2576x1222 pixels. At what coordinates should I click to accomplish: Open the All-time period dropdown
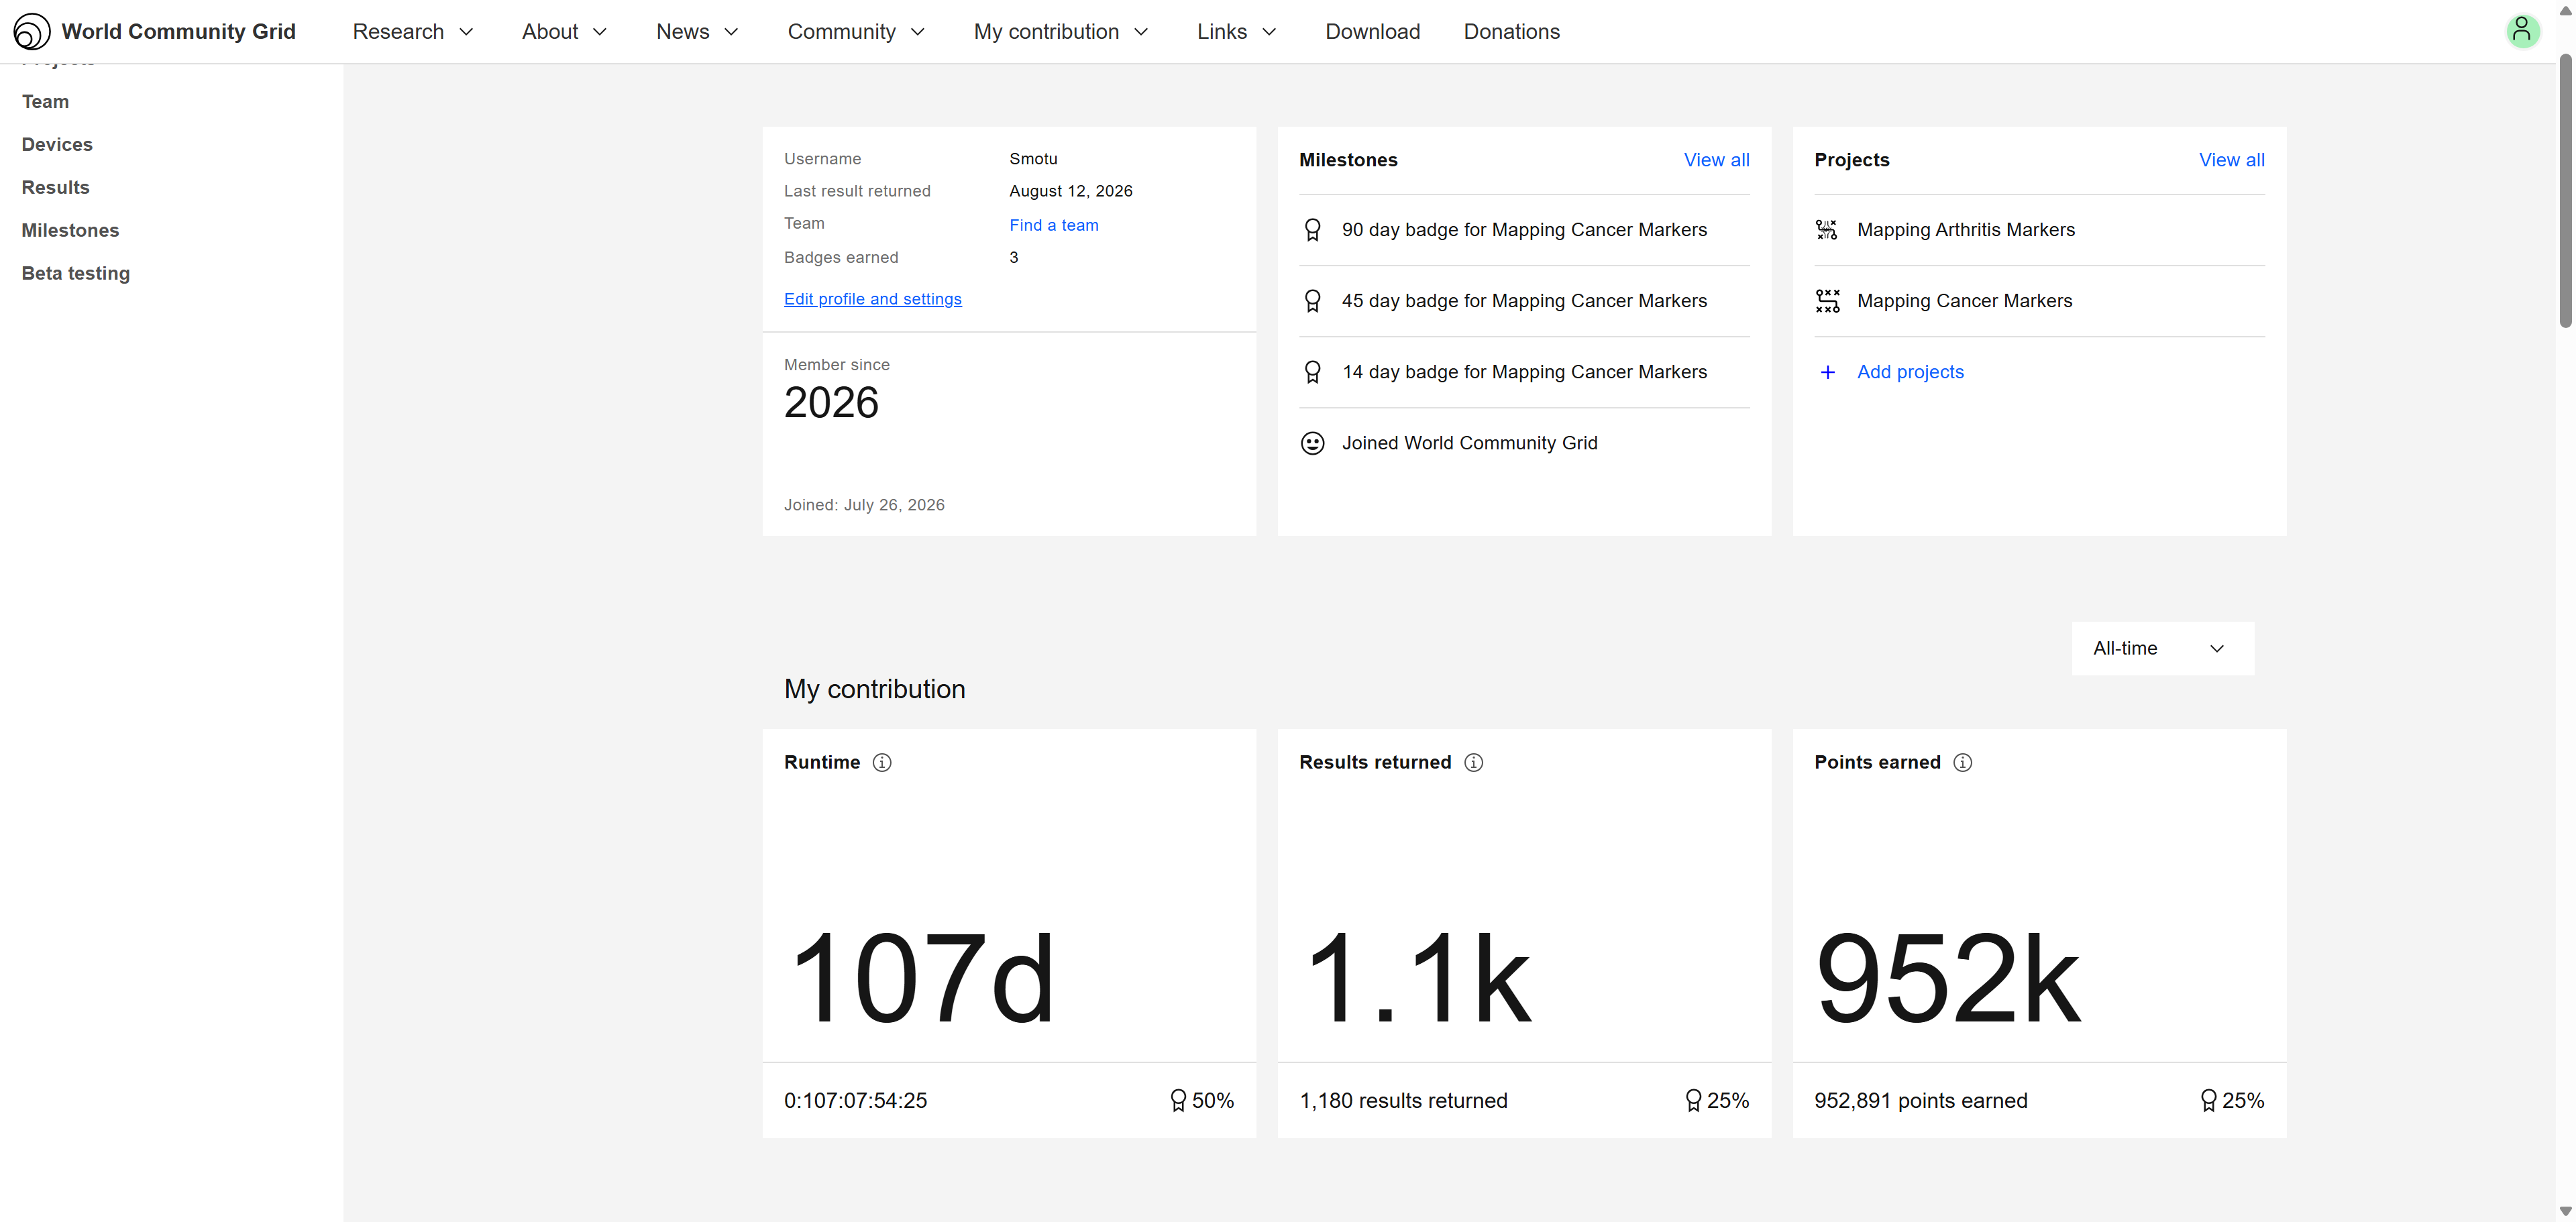coord(2162,648)
